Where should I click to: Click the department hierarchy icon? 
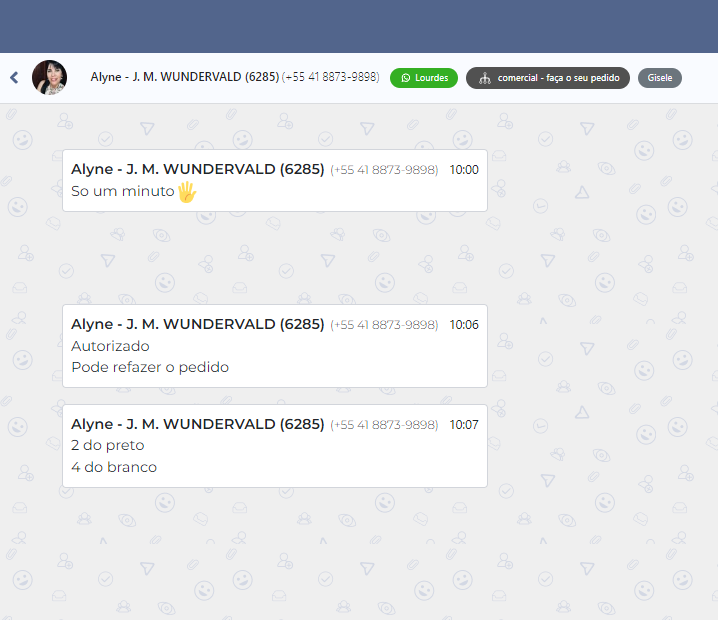point(484,78)
